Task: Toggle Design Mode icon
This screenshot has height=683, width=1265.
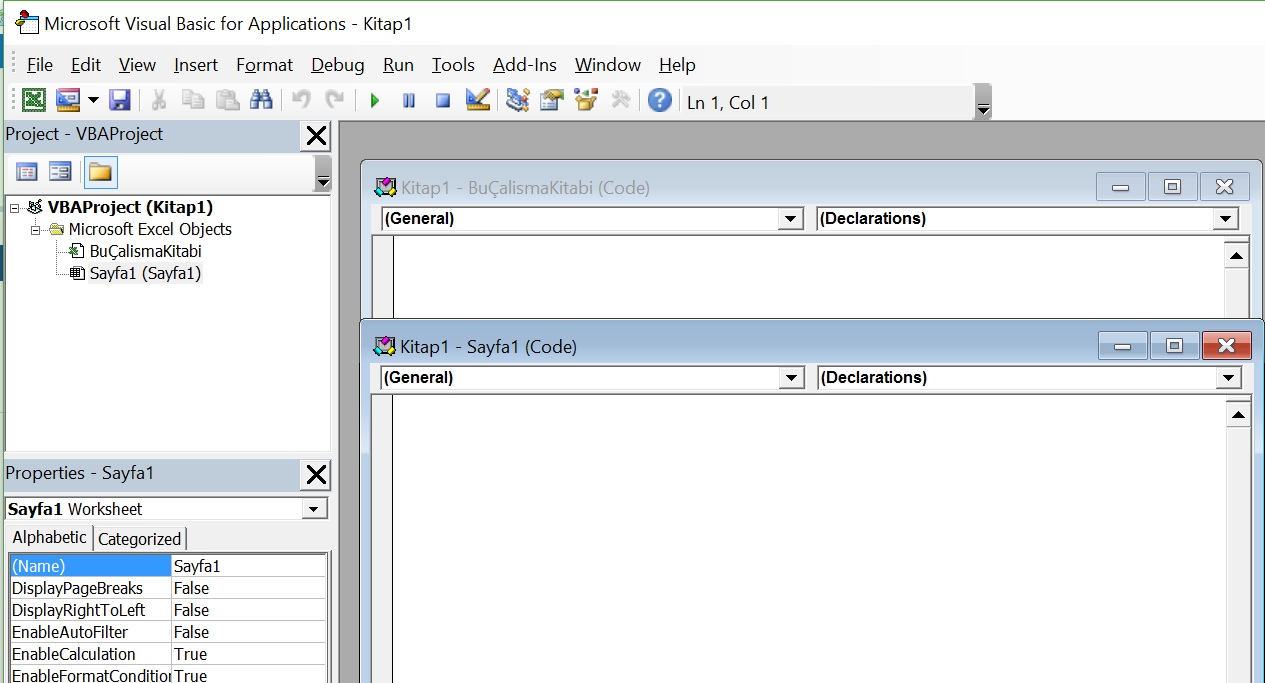Action: (x=478, y=100)
